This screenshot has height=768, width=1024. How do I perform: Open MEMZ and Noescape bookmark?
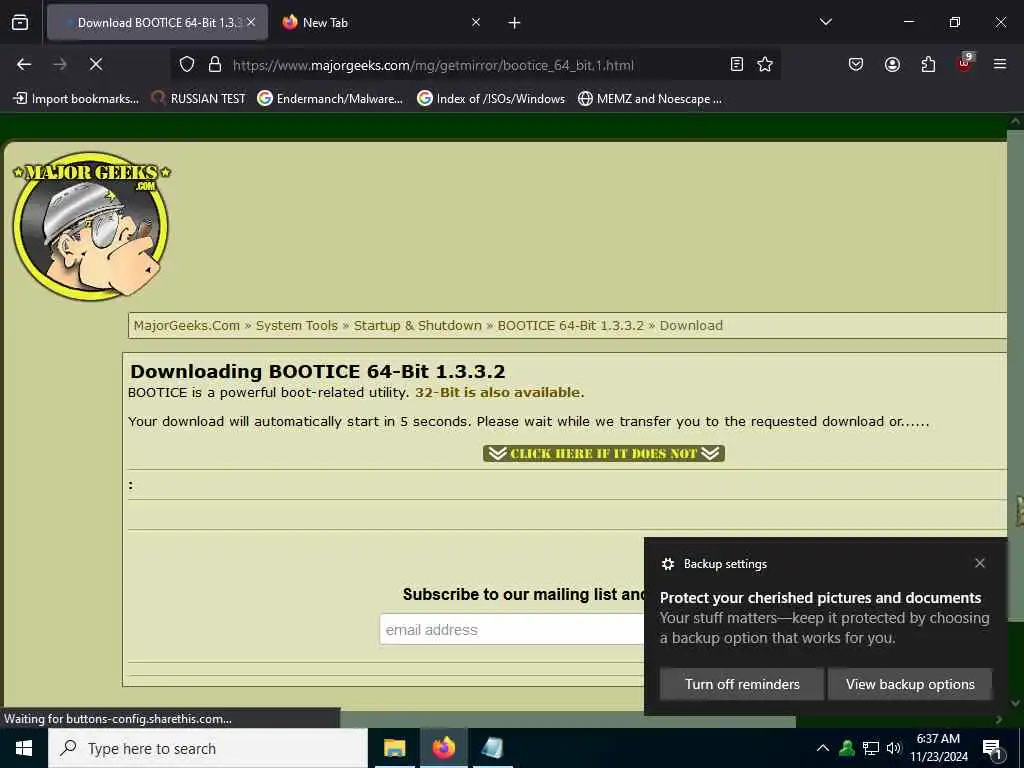[650, 99]
